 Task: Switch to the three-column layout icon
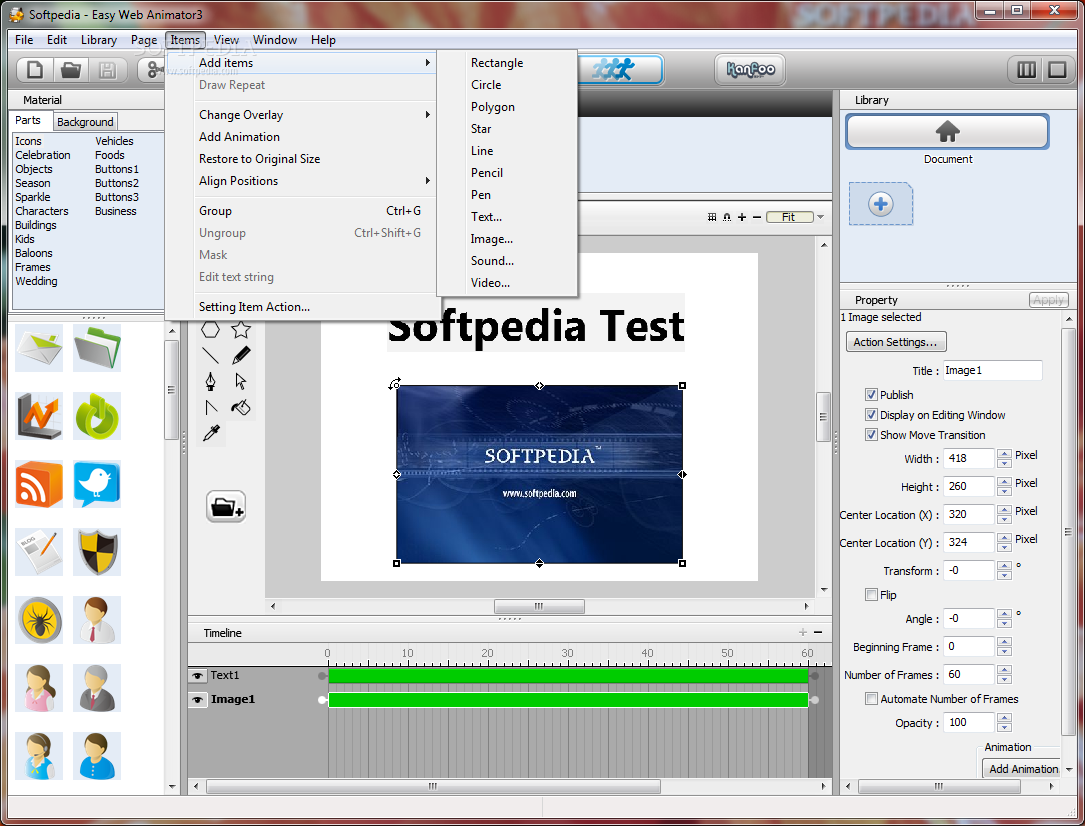click(x=1026, y=69)
